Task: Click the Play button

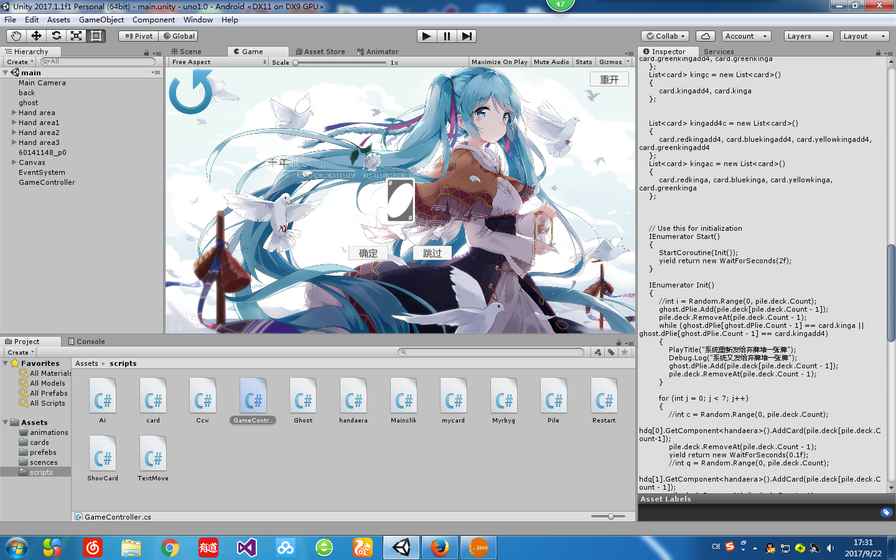Action: [x=426, y=35]
